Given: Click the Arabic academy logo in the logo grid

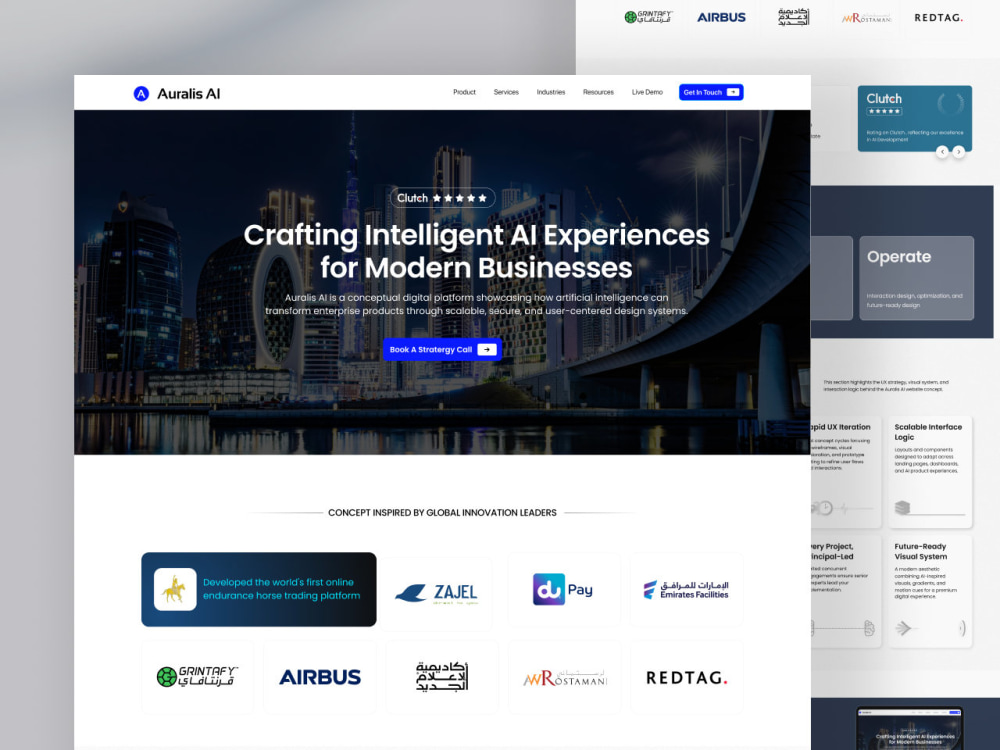Looking at the screenshot, I should coord(442,677).
